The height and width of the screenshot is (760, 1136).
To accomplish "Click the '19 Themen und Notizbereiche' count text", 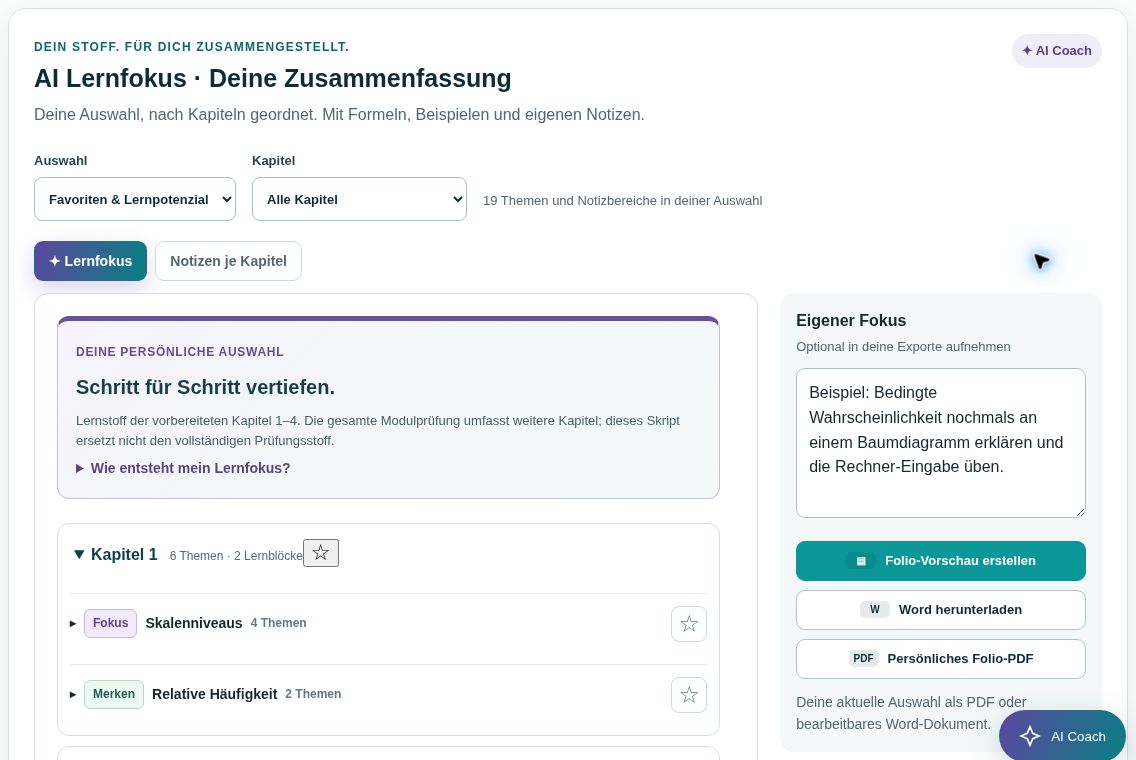I will point(622,201).
